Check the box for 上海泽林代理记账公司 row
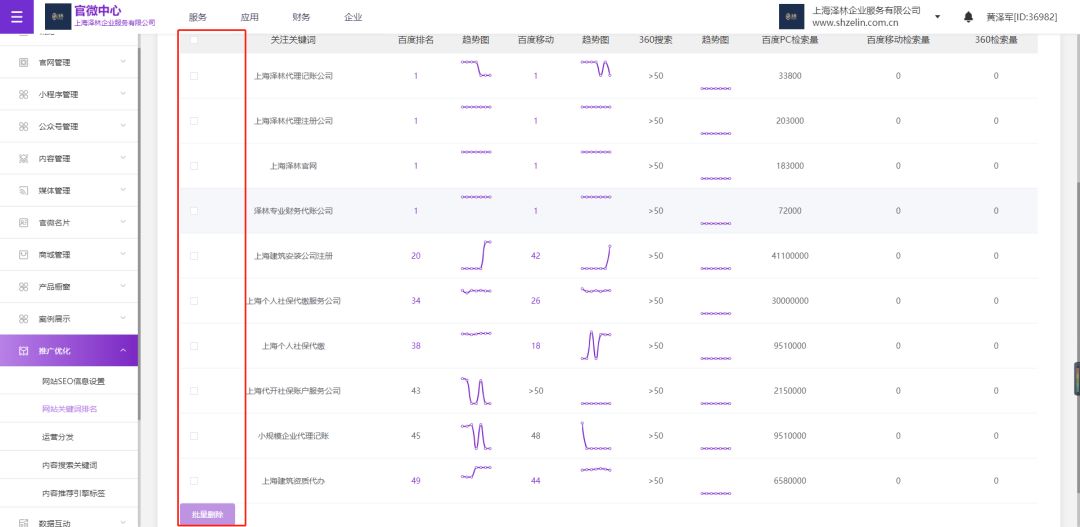The image size is (1080, 527). coord(194,76)
